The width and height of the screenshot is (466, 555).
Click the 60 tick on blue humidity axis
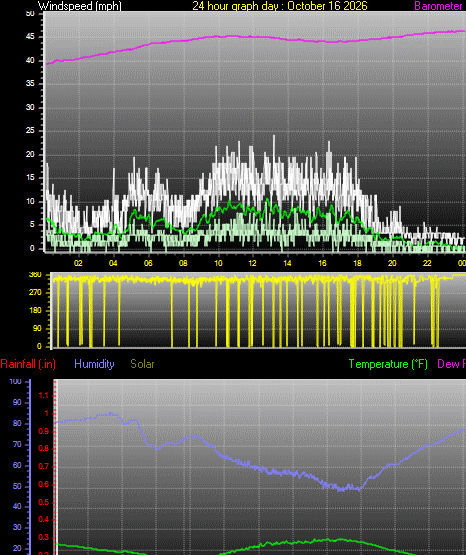[17, 465]
